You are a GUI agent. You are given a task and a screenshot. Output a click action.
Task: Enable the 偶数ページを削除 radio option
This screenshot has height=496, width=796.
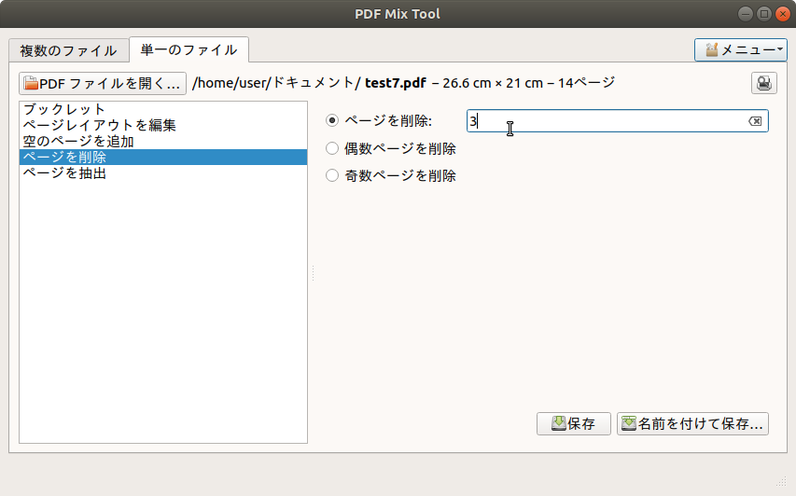click(x=332, y=148)
